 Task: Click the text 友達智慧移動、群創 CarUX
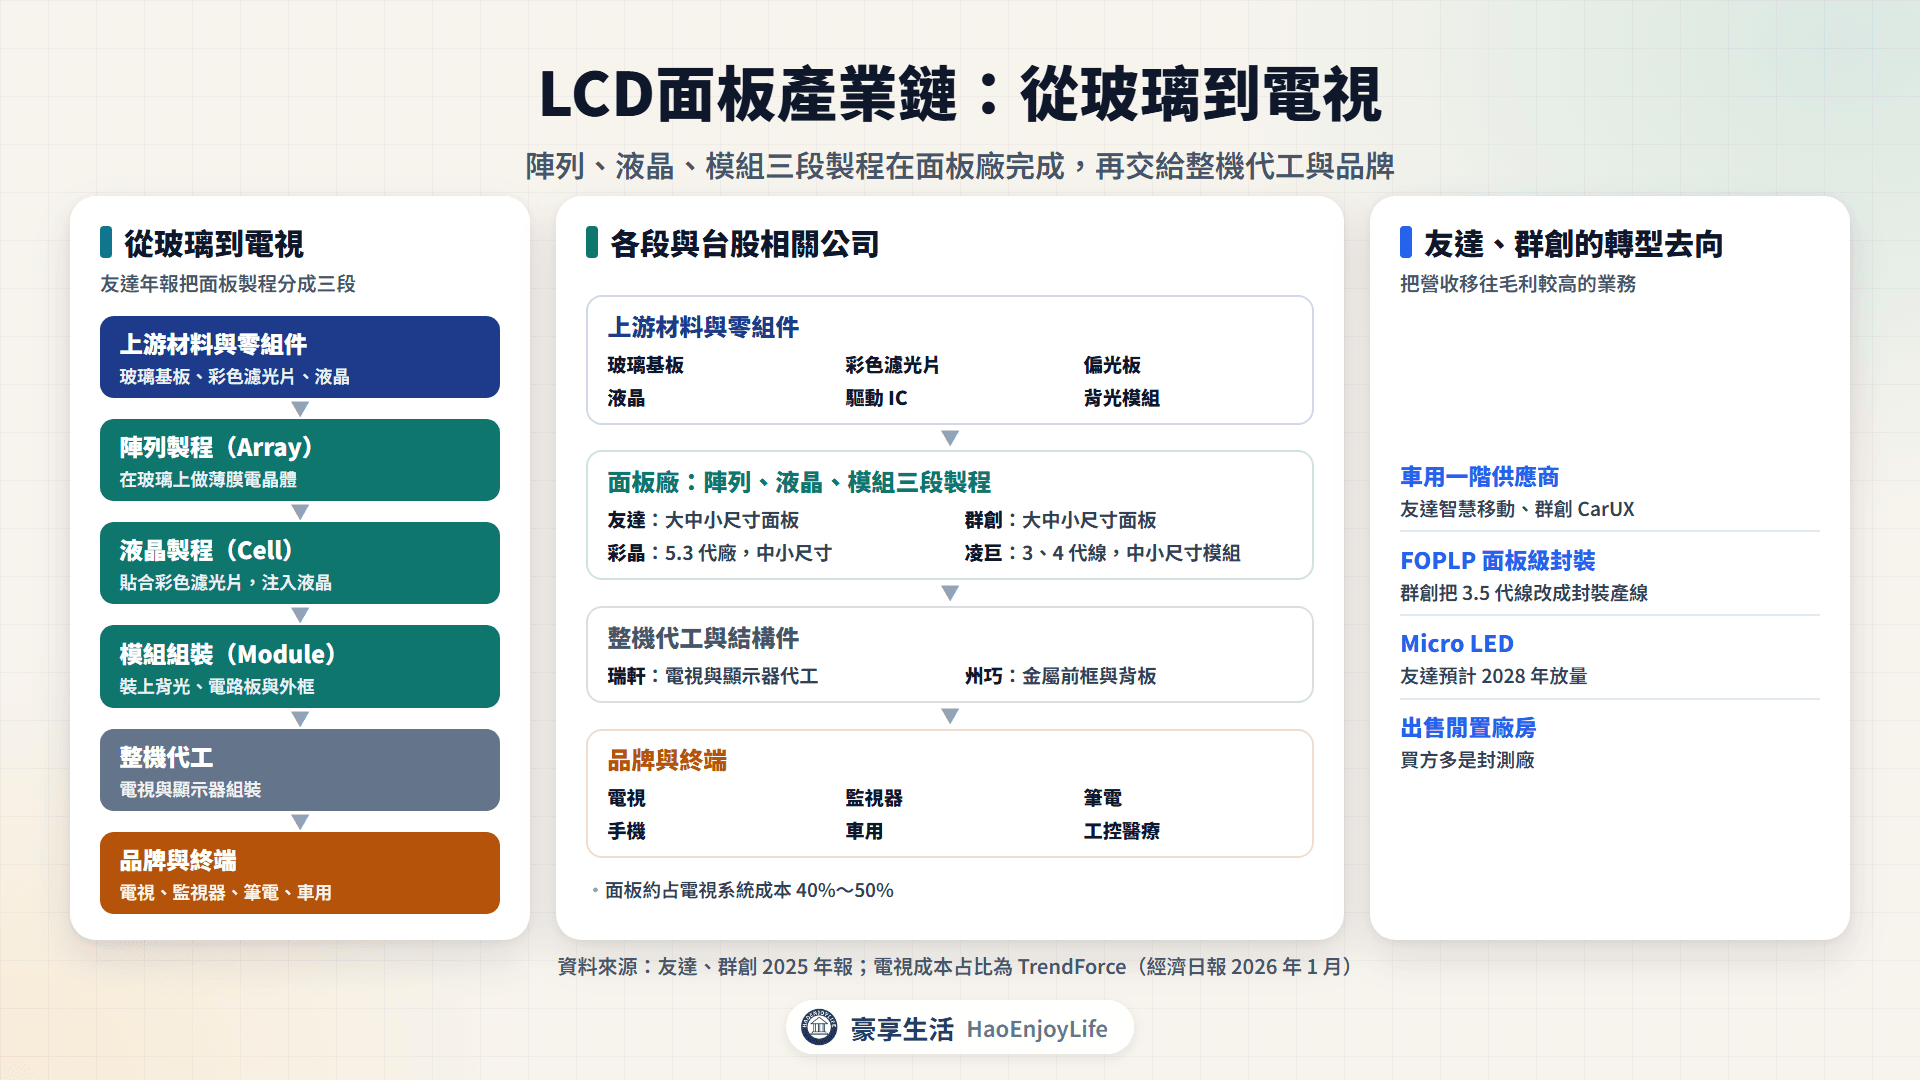[x=1517, y=509]
